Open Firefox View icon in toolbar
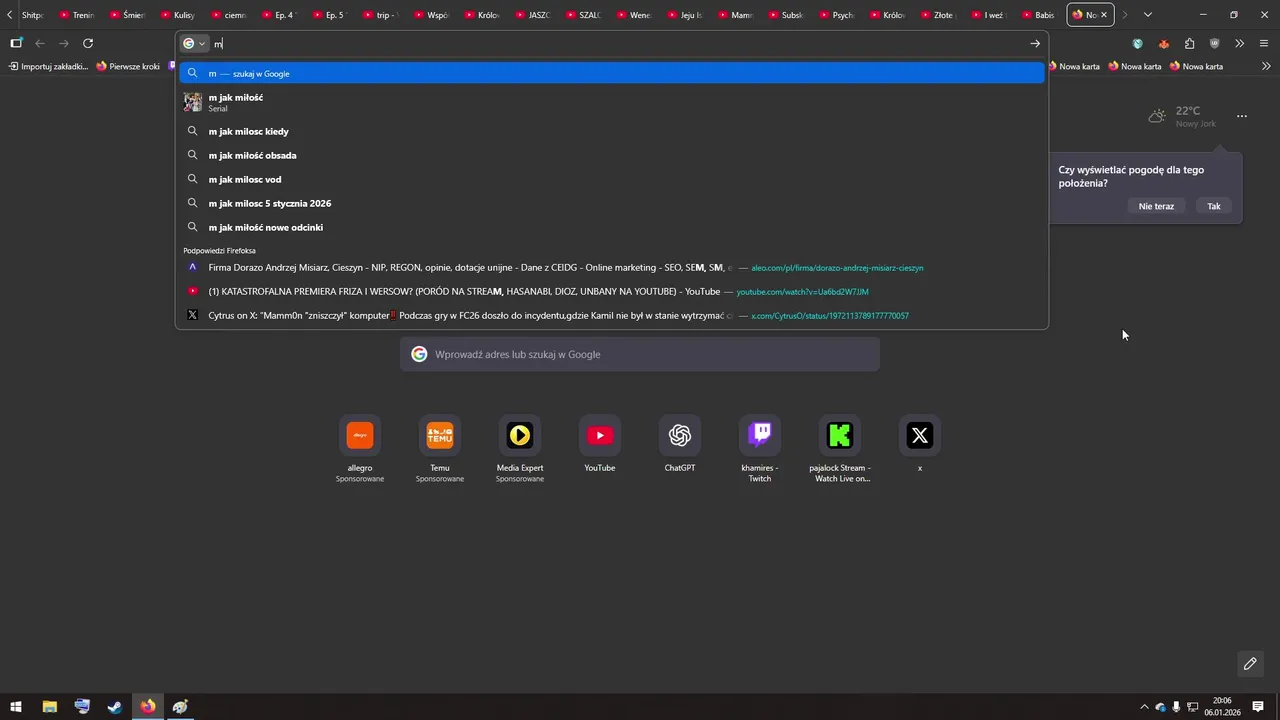The height and width of the screenshot is (720, 1280). coord(16,43)
